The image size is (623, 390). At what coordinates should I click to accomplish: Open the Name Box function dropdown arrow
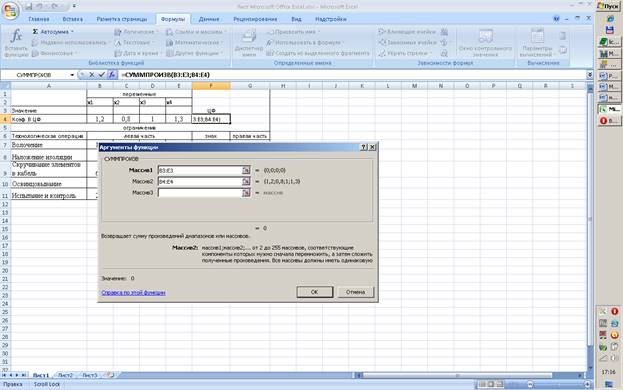[x=72, y=75]
